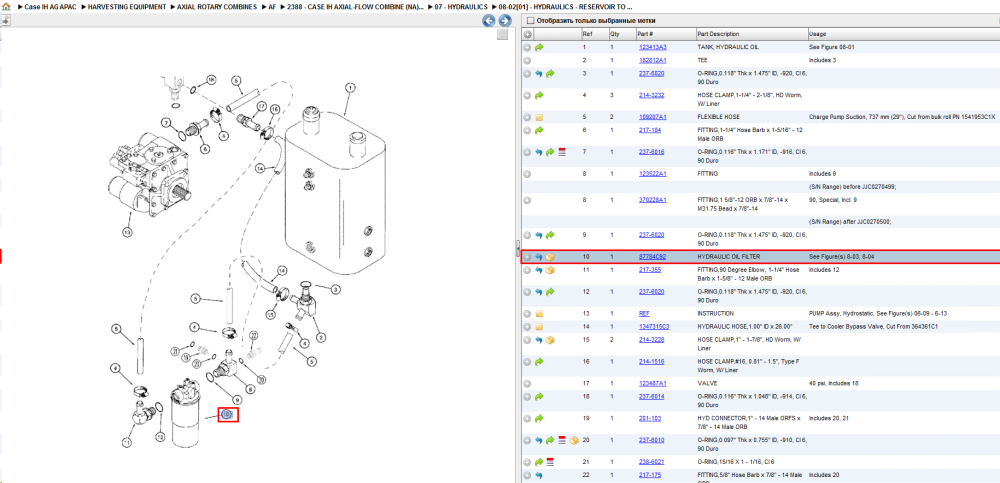
Task: Click 'See Figure(s) 8-03, 8-04' usage text
Action: point(842,257)
